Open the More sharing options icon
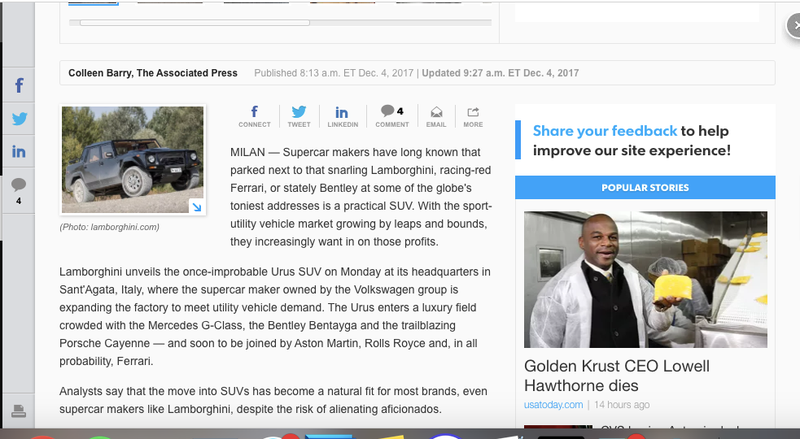 tap(473, 116)
